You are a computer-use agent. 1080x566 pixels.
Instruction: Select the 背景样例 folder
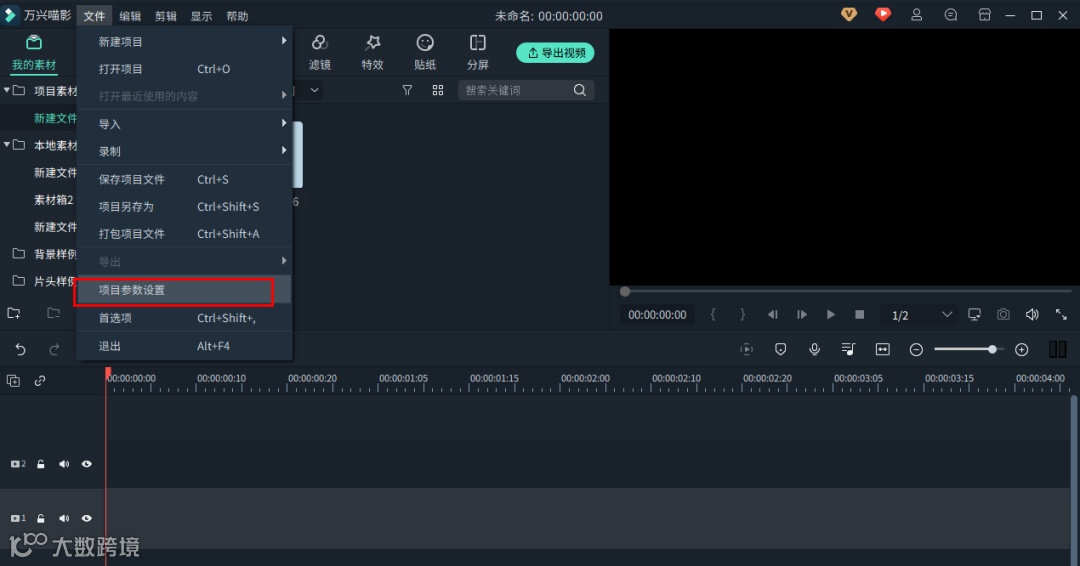point(44,254)
